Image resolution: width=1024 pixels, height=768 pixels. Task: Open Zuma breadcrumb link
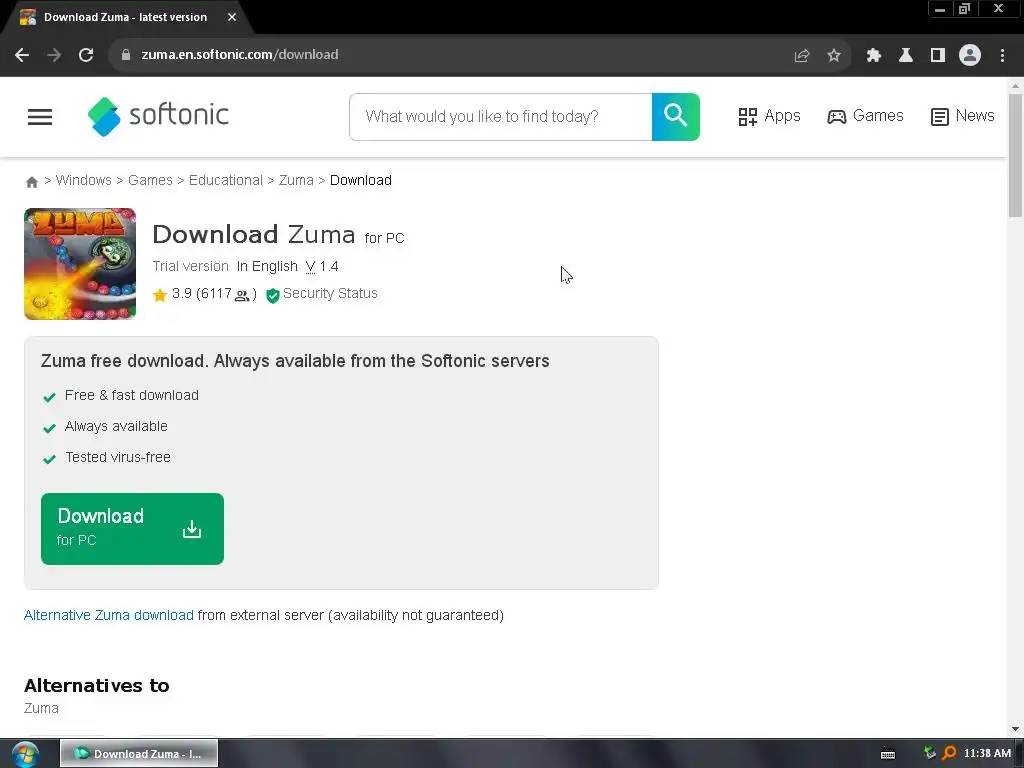(x=296, y=180)
